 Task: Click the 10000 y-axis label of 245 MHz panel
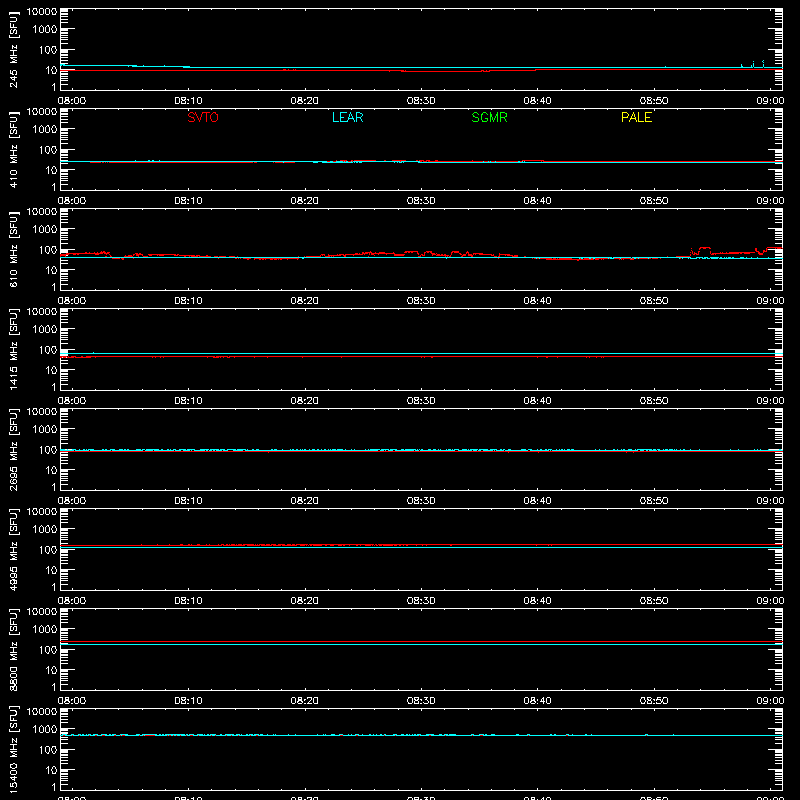(x=42, y=12)
